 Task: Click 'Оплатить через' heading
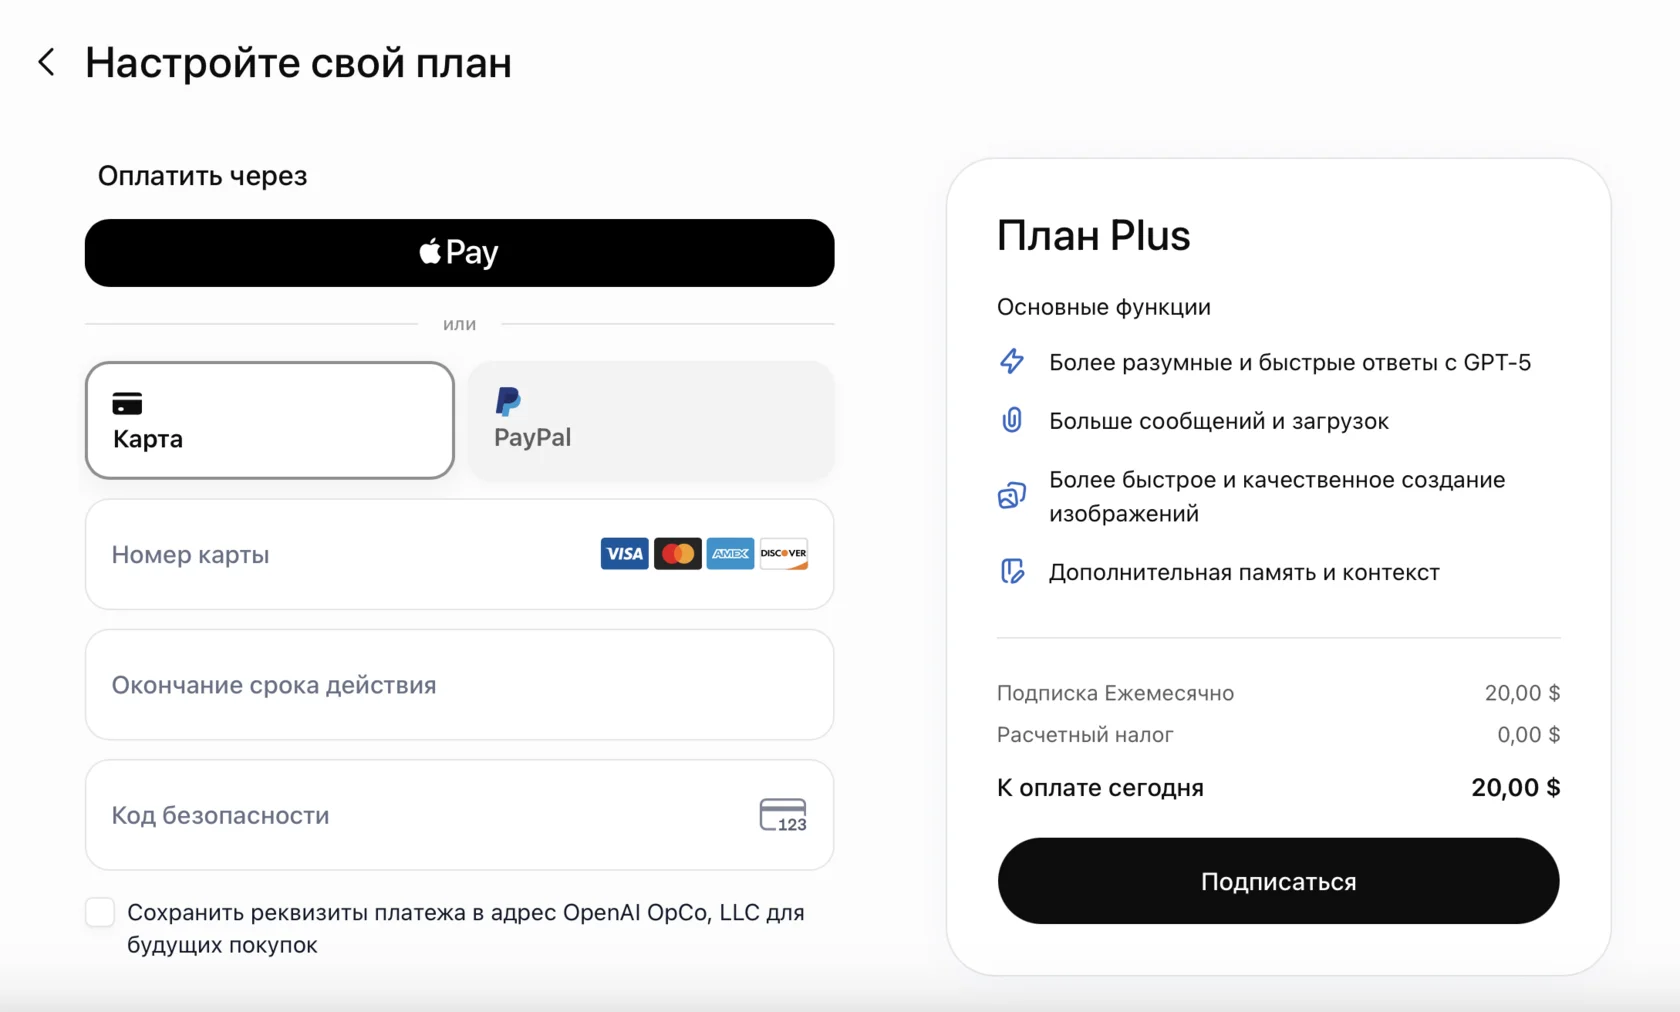(x=202, y=176)
